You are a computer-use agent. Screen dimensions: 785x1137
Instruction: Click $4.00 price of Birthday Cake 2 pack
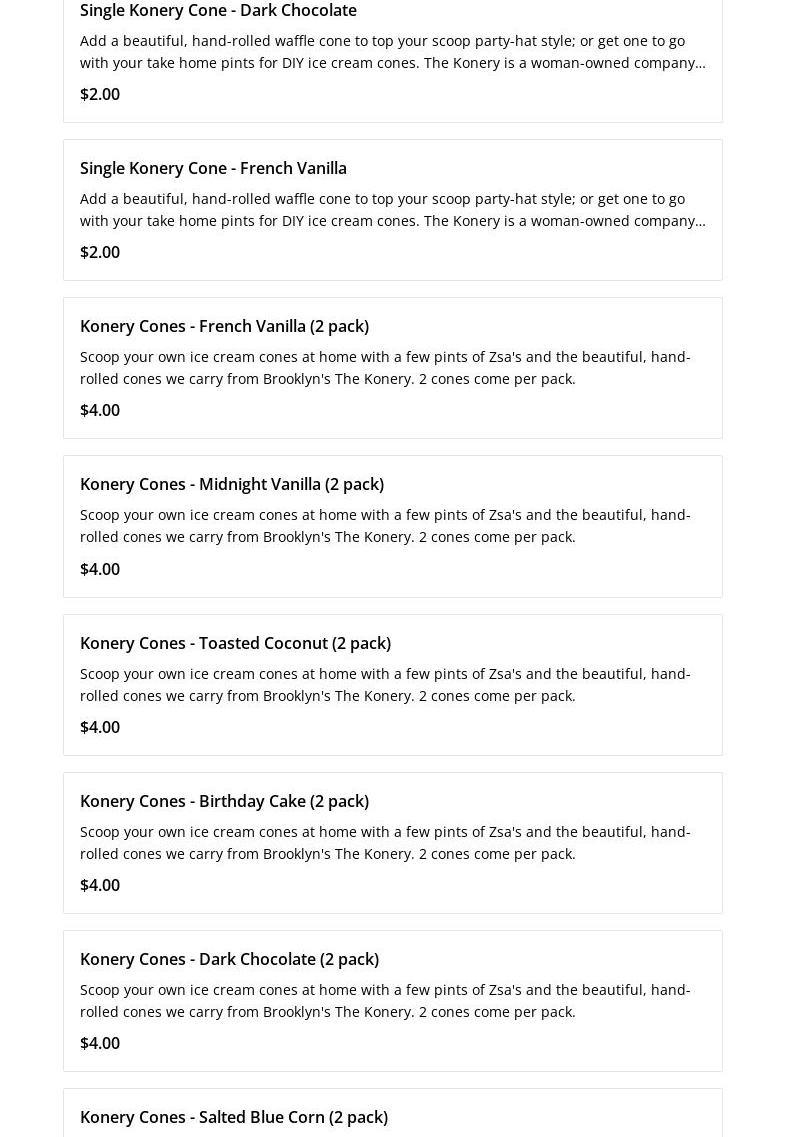coord(100,885)
